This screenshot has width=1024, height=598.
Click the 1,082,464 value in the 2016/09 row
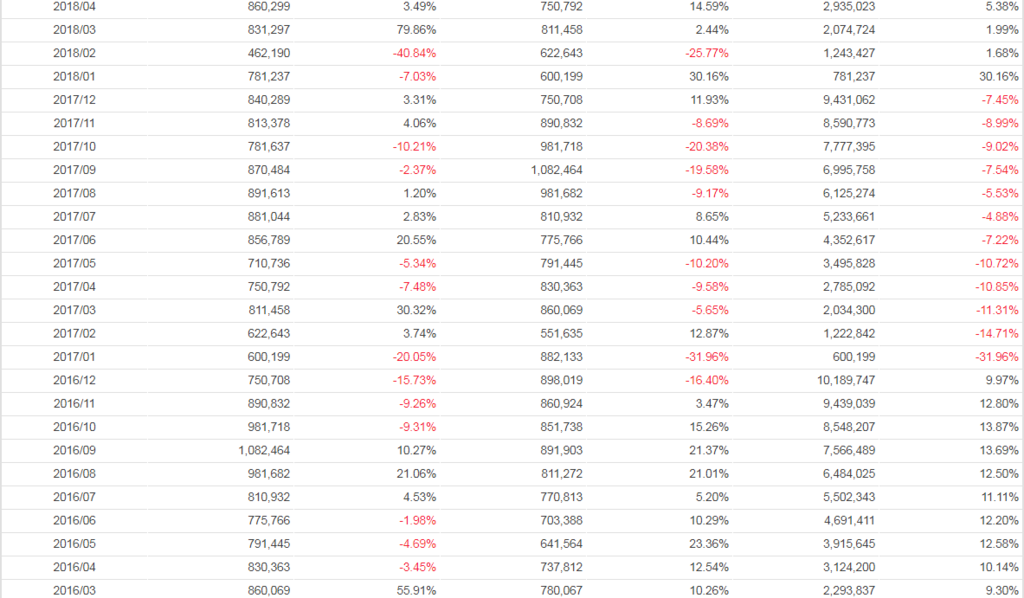(x=264, y=450)
